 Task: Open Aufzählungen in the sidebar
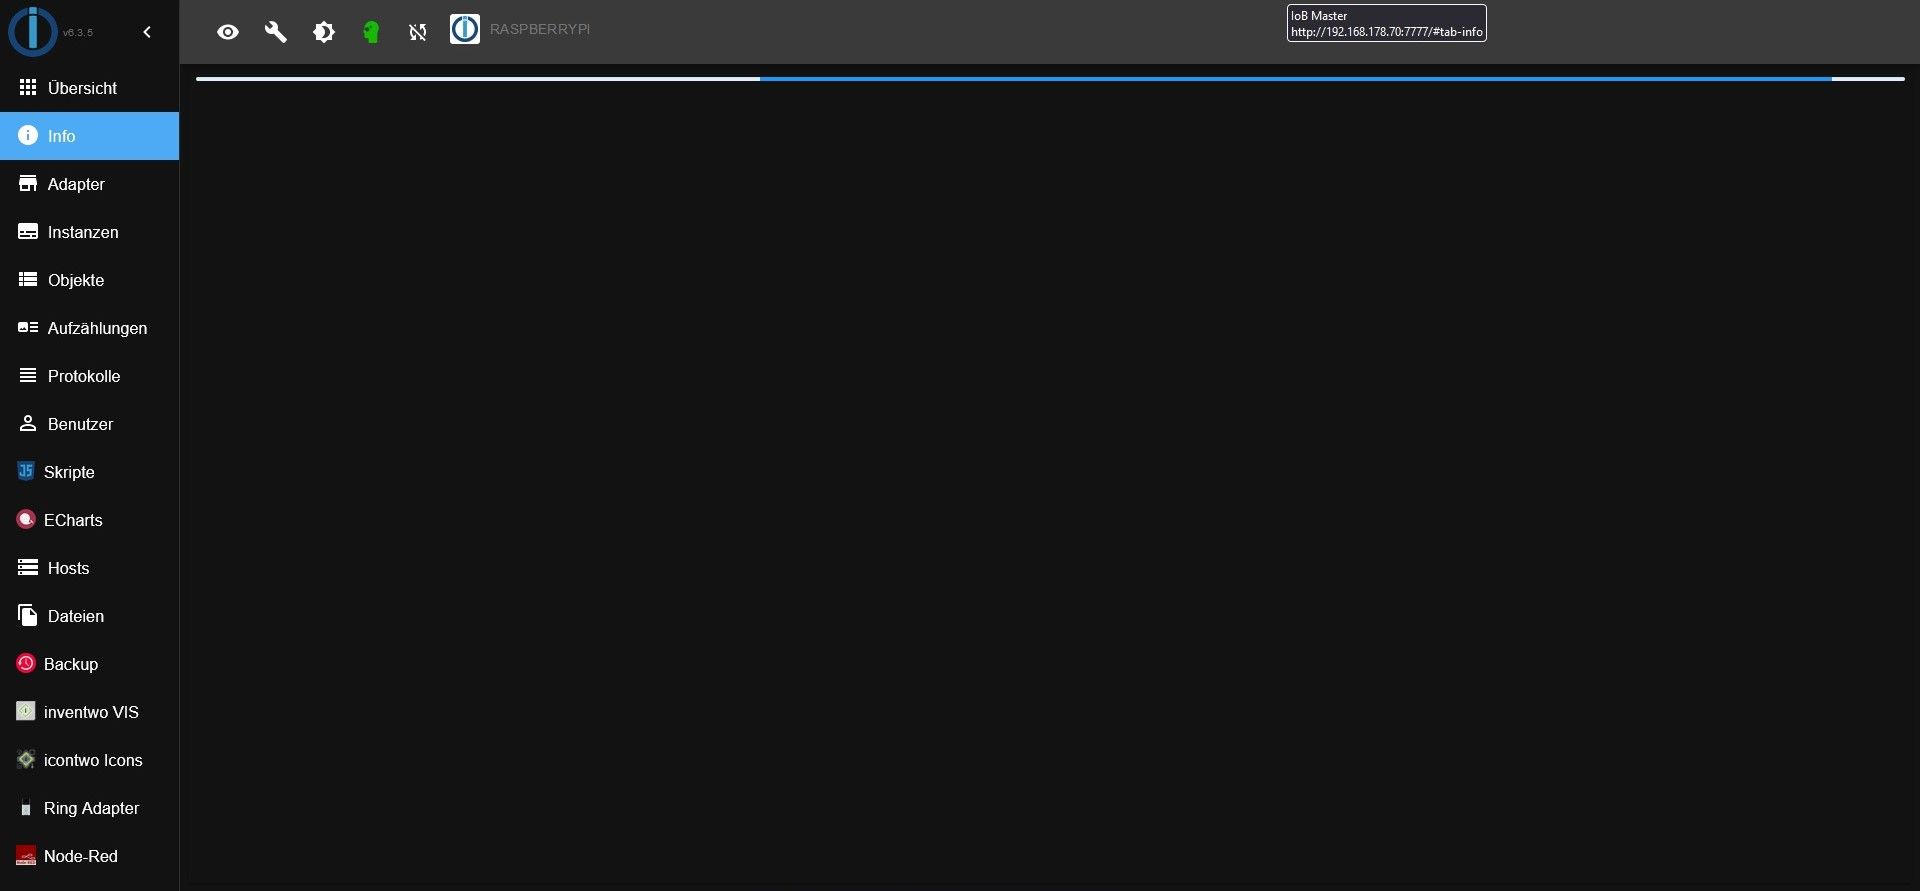coord(89,328)
